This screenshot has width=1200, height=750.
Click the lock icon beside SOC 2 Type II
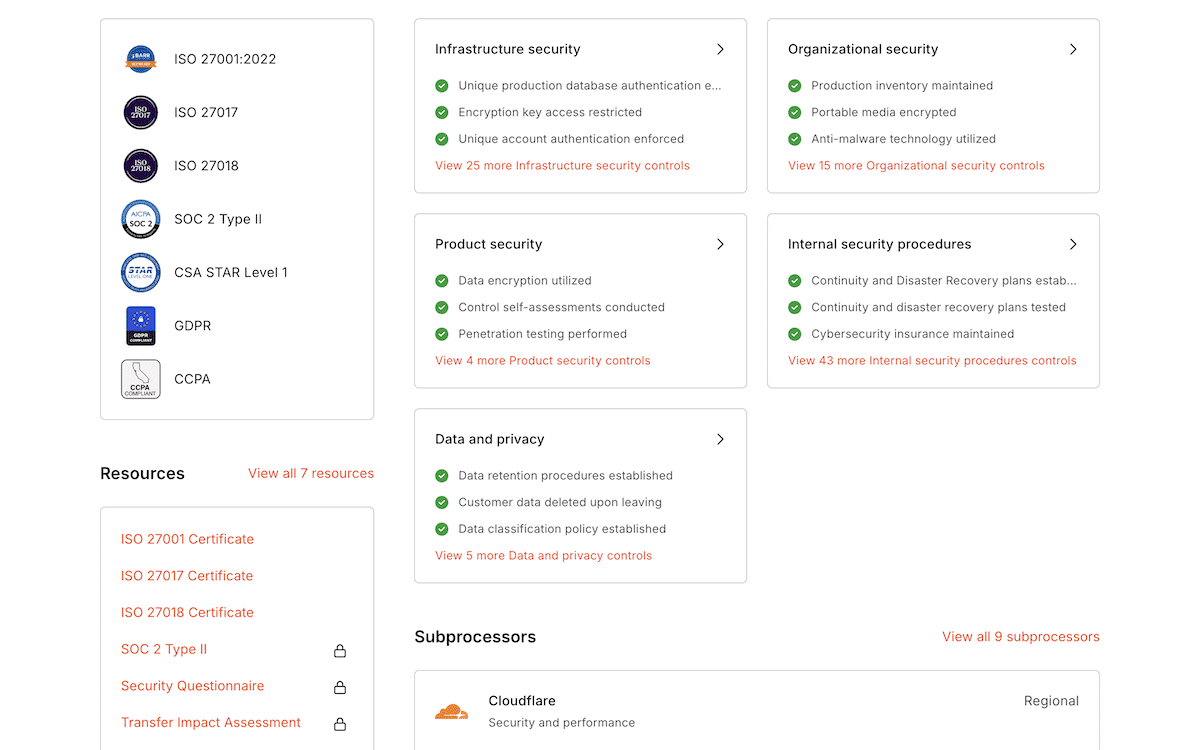coord(340,650)
